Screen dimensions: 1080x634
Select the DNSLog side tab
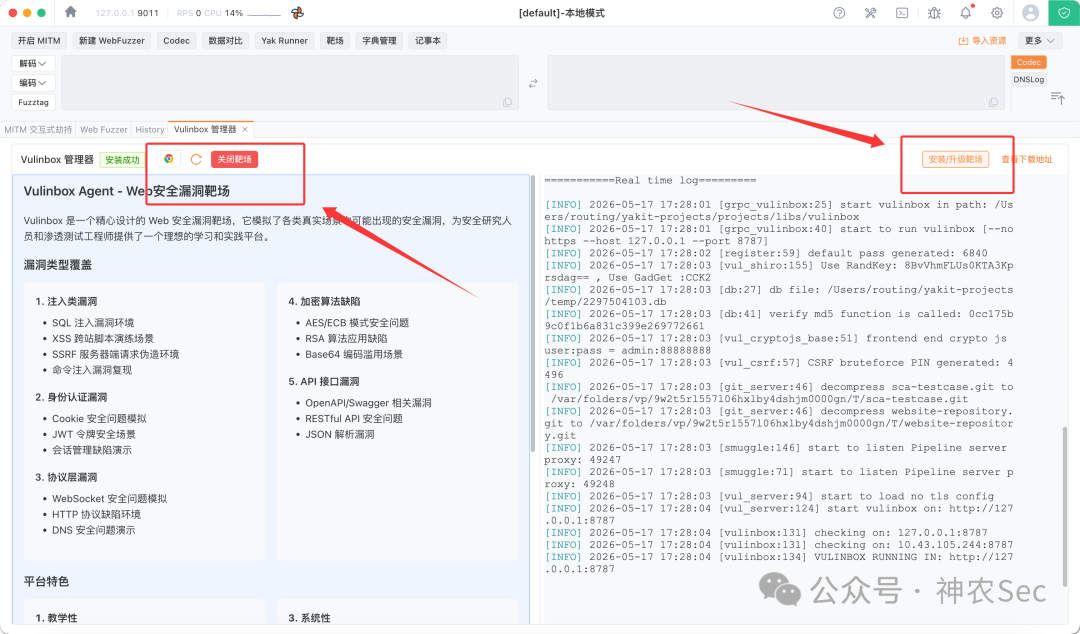[1028, 79]
